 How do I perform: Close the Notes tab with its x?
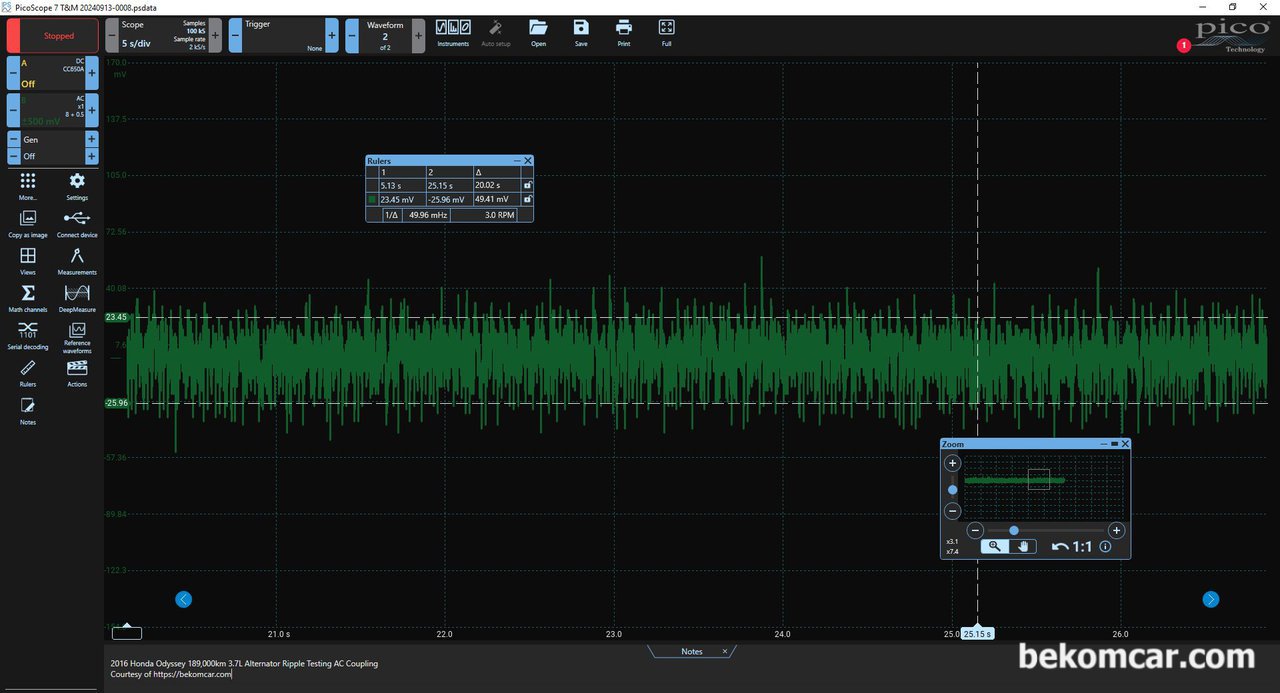(x=726, y=651)
